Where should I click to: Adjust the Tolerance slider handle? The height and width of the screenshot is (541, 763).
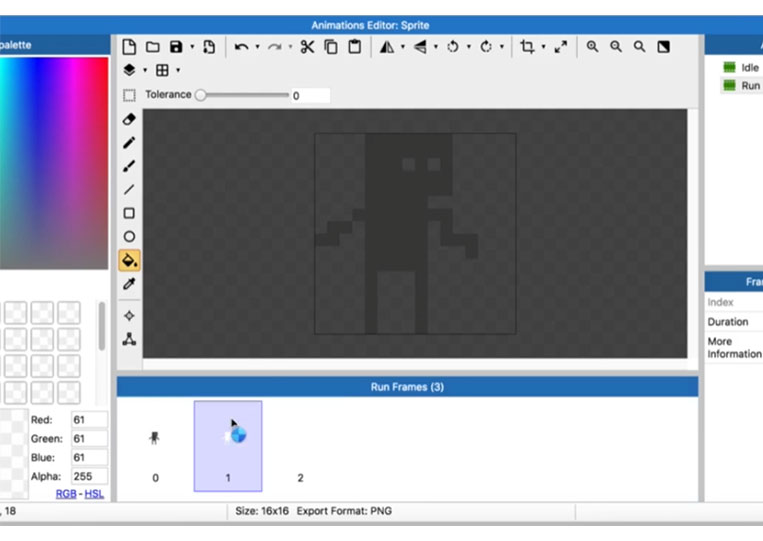tap(200, 95)
